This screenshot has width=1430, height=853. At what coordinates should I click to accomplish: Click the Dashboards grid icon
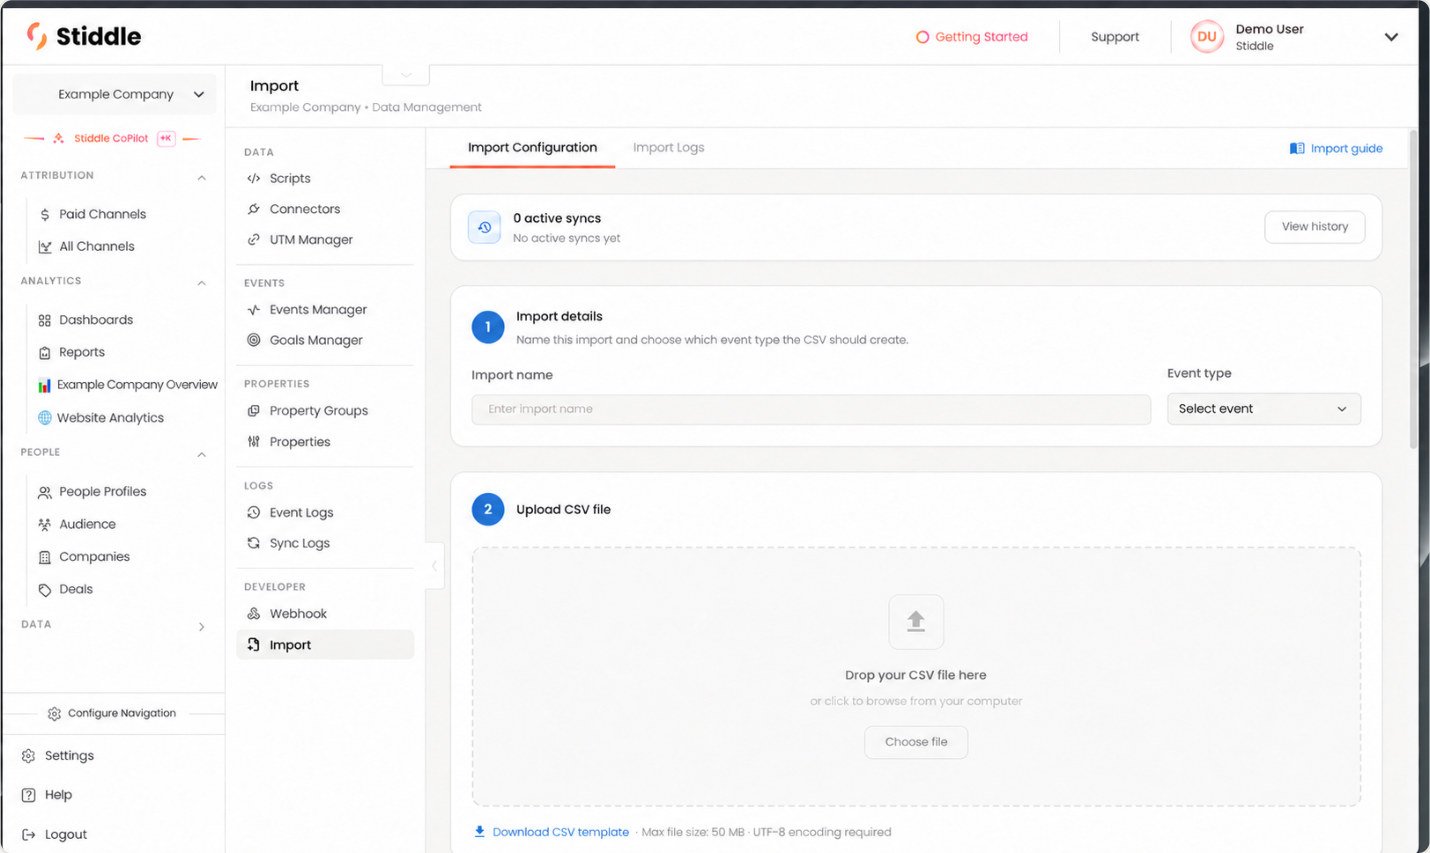tap(45, 321)
